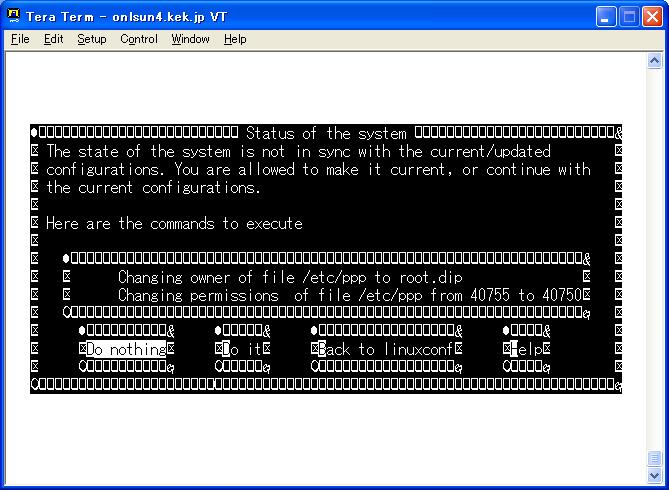Close the Tera Term window
The width and height of the screenshot is (669, 490).
pyautogui.click(x=652, y=17)
